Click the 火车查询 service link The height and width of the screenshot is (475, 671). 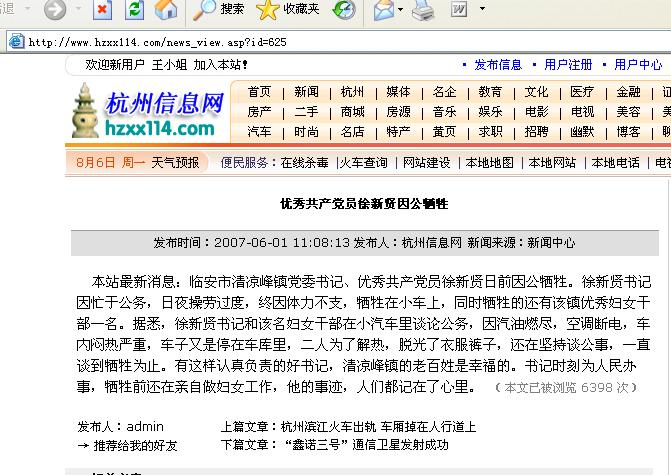363,163
